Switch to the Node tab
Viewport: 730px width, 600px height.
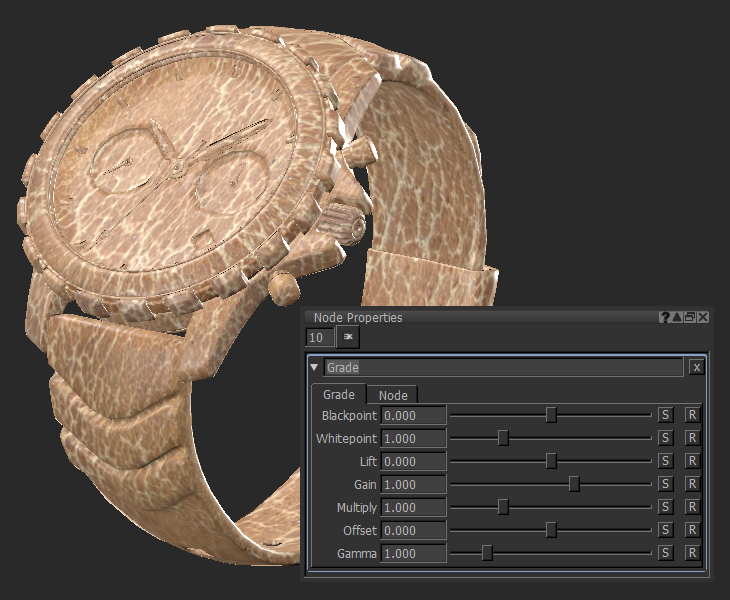393,395
